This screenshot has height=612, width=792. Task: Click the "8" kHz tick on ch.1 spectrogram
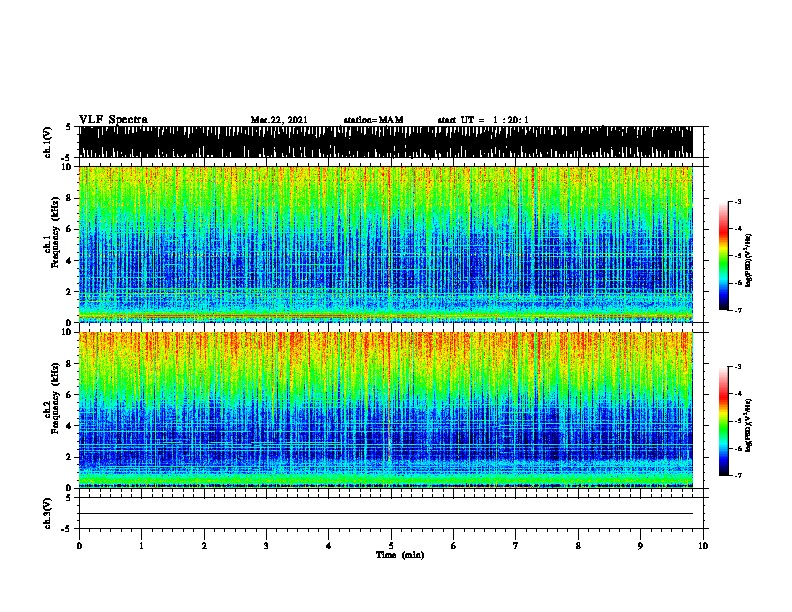(69, 198)
